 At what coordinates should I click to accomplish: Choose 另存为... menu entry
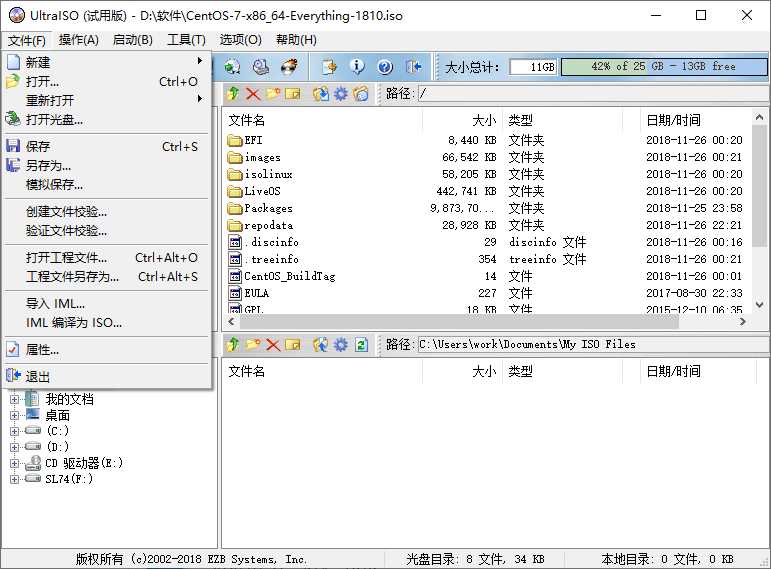pyautogui.click(x=107, y=166)
